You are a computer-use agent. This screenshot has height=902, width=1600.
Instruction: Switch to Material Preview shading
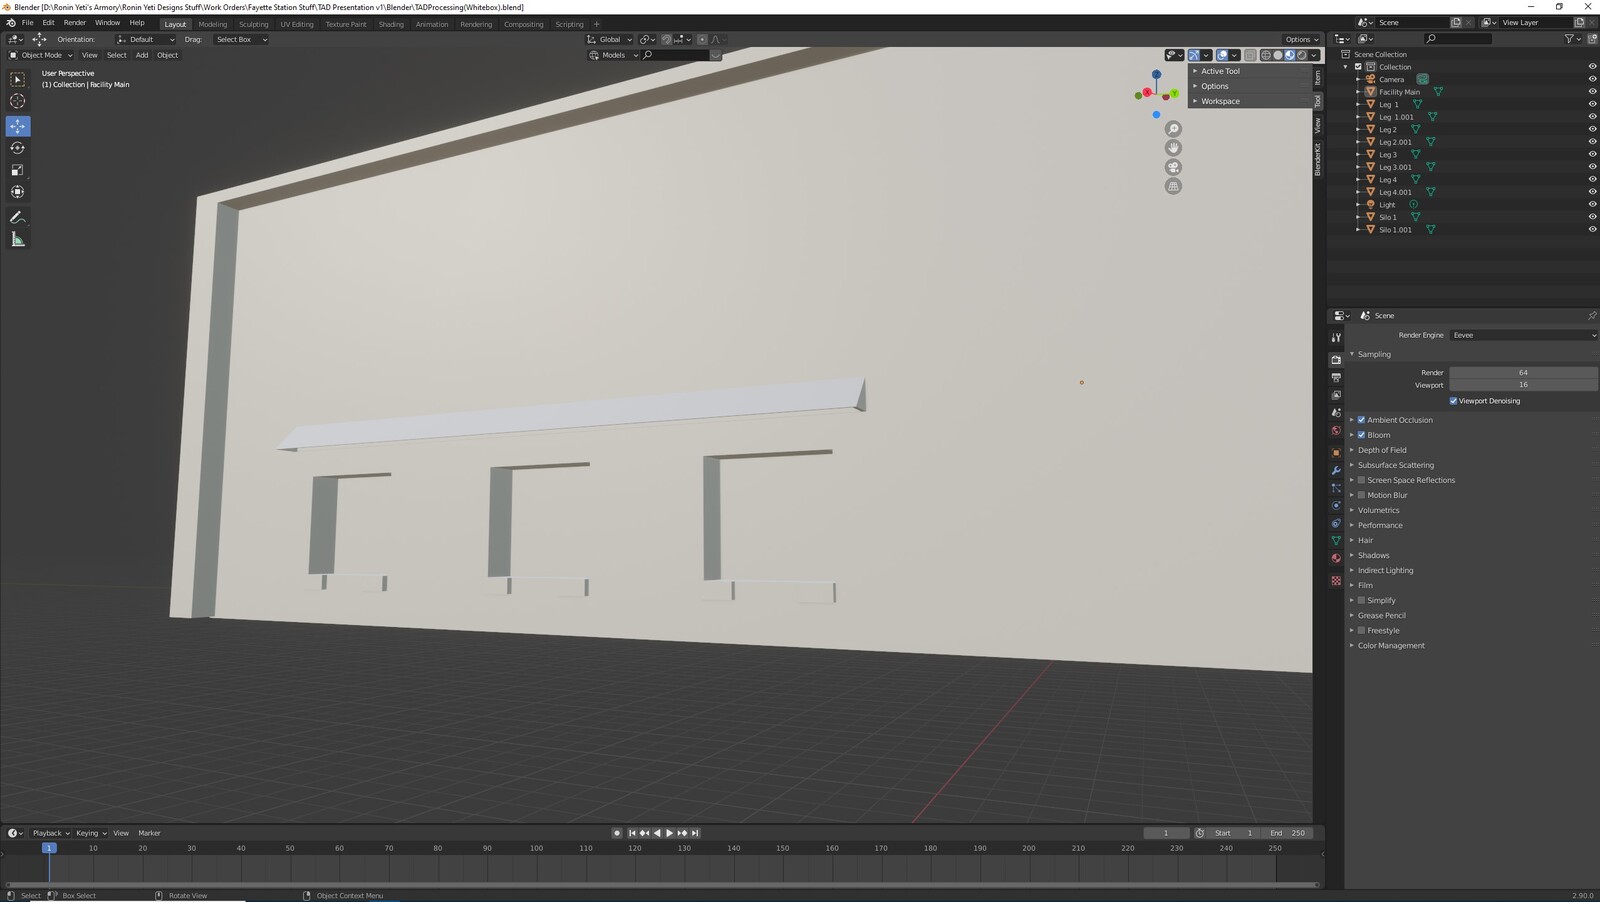point(1290,55)
